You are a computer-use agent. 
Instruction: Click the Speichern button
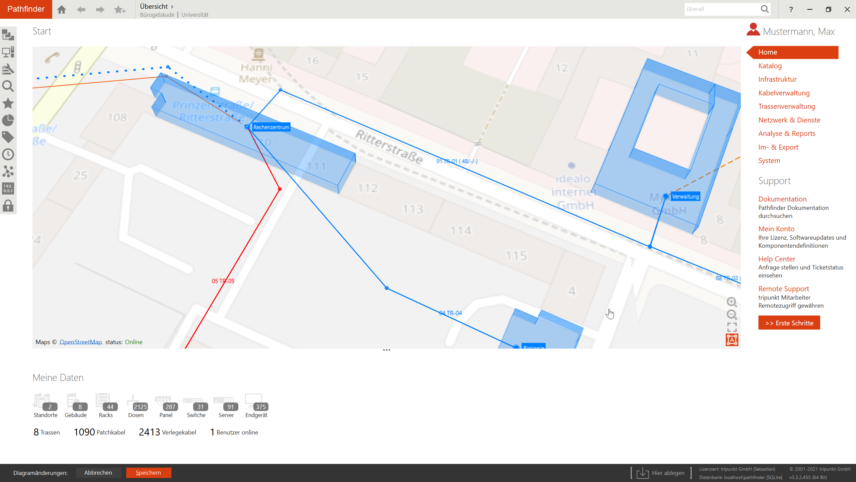(148, 473)
